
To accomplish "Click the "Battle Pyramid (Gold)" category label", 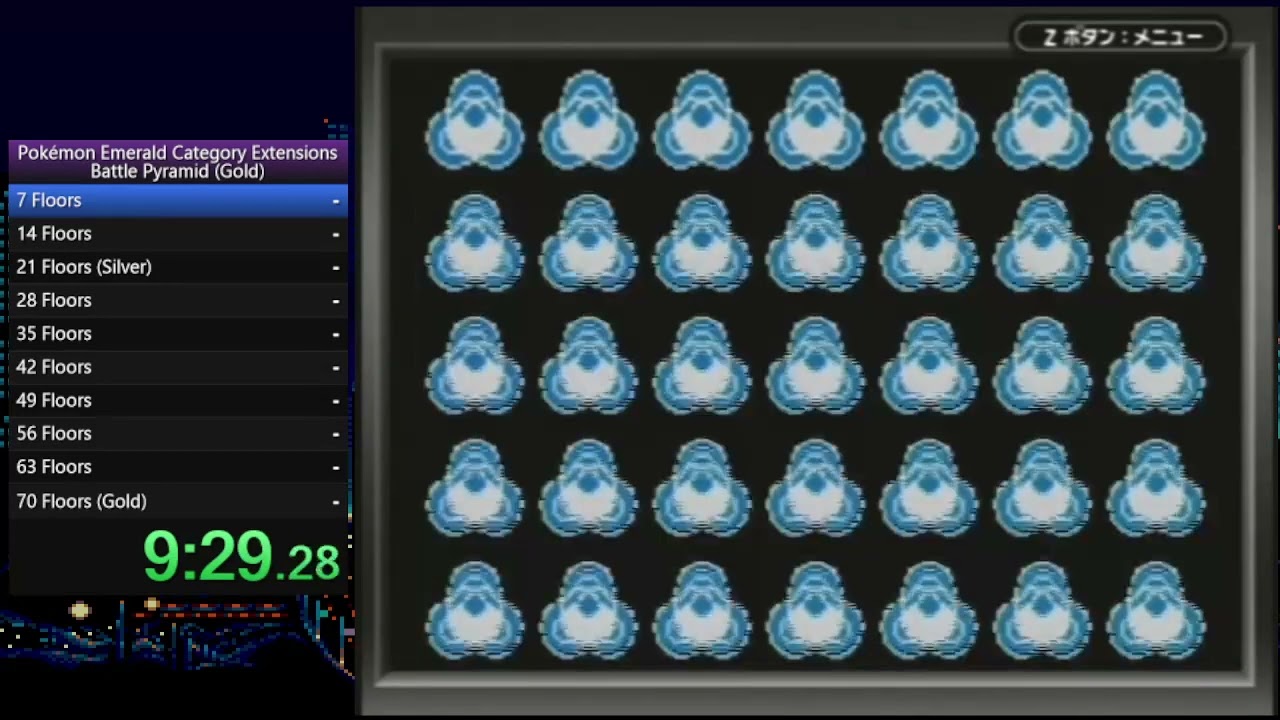I will pos(177,172).
